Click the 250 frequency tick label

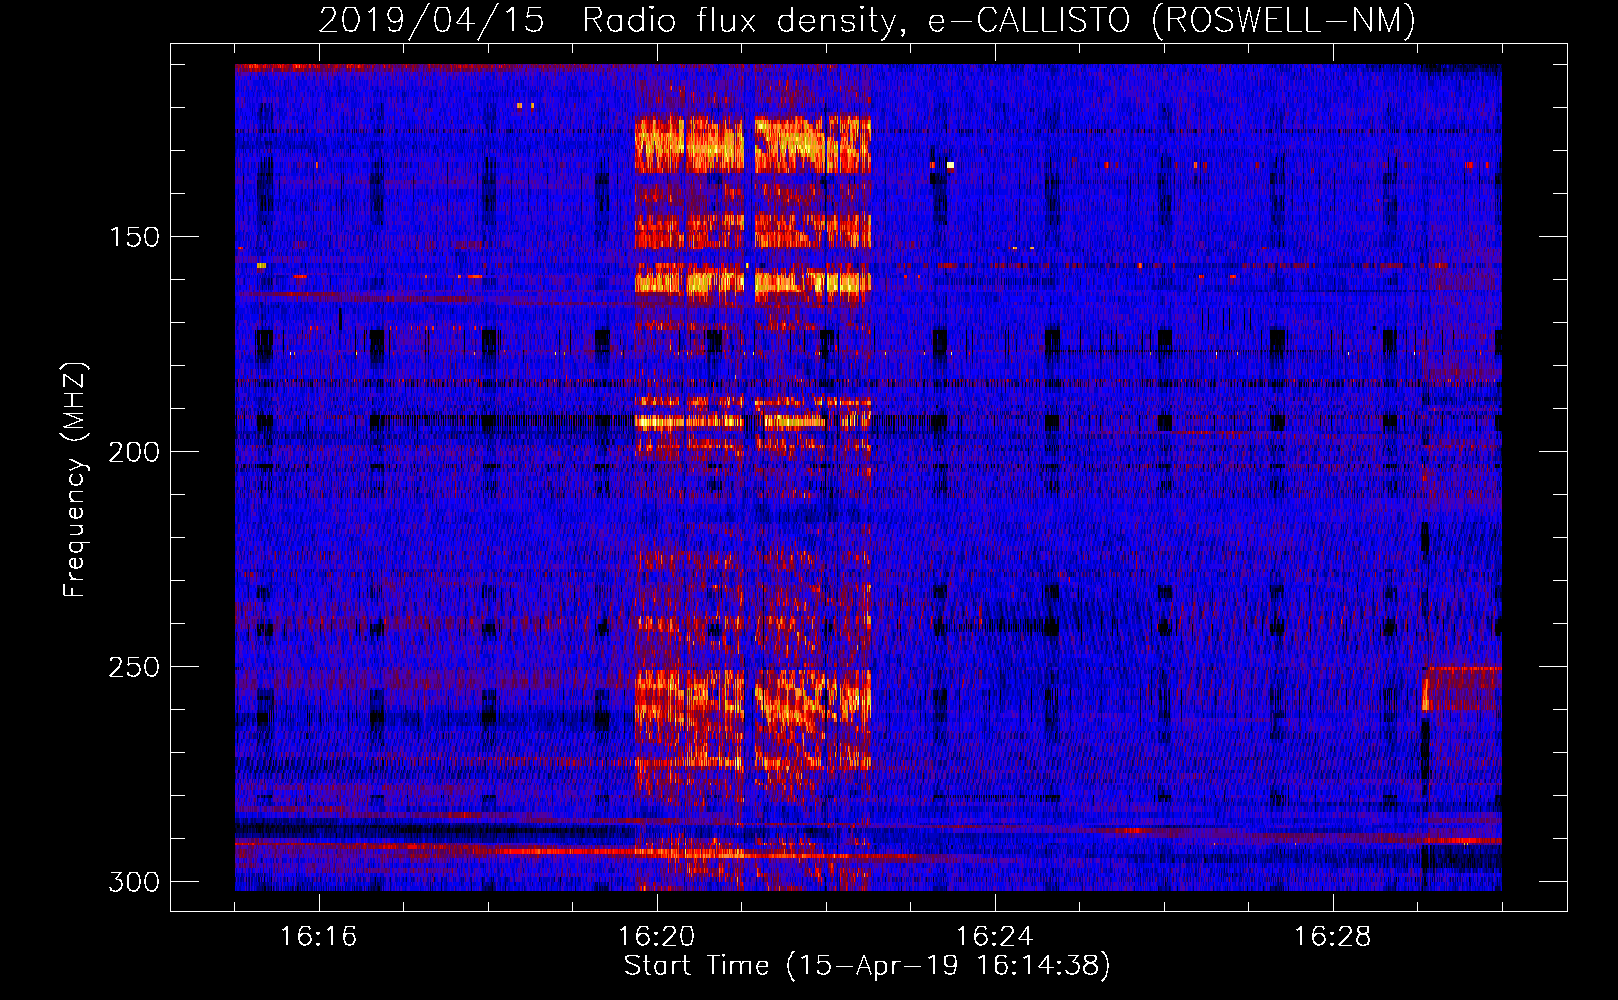133,667
